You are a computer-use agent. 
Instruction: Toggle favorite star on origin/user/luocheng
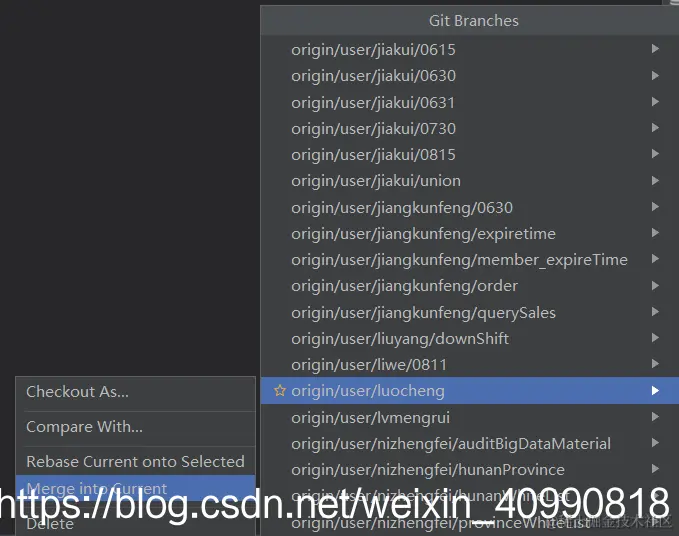pyautogui.click(x=280, y=391)
